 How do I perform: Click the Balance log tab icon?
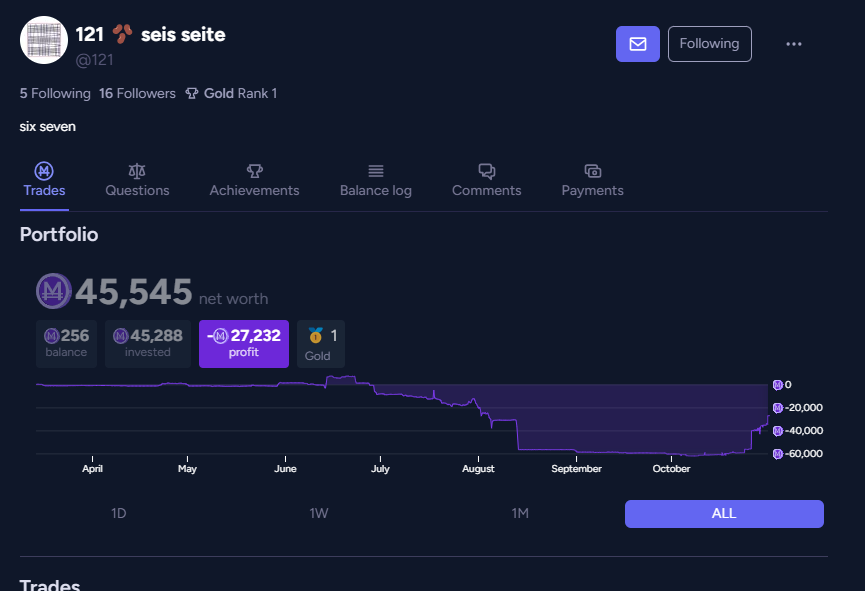376,171
